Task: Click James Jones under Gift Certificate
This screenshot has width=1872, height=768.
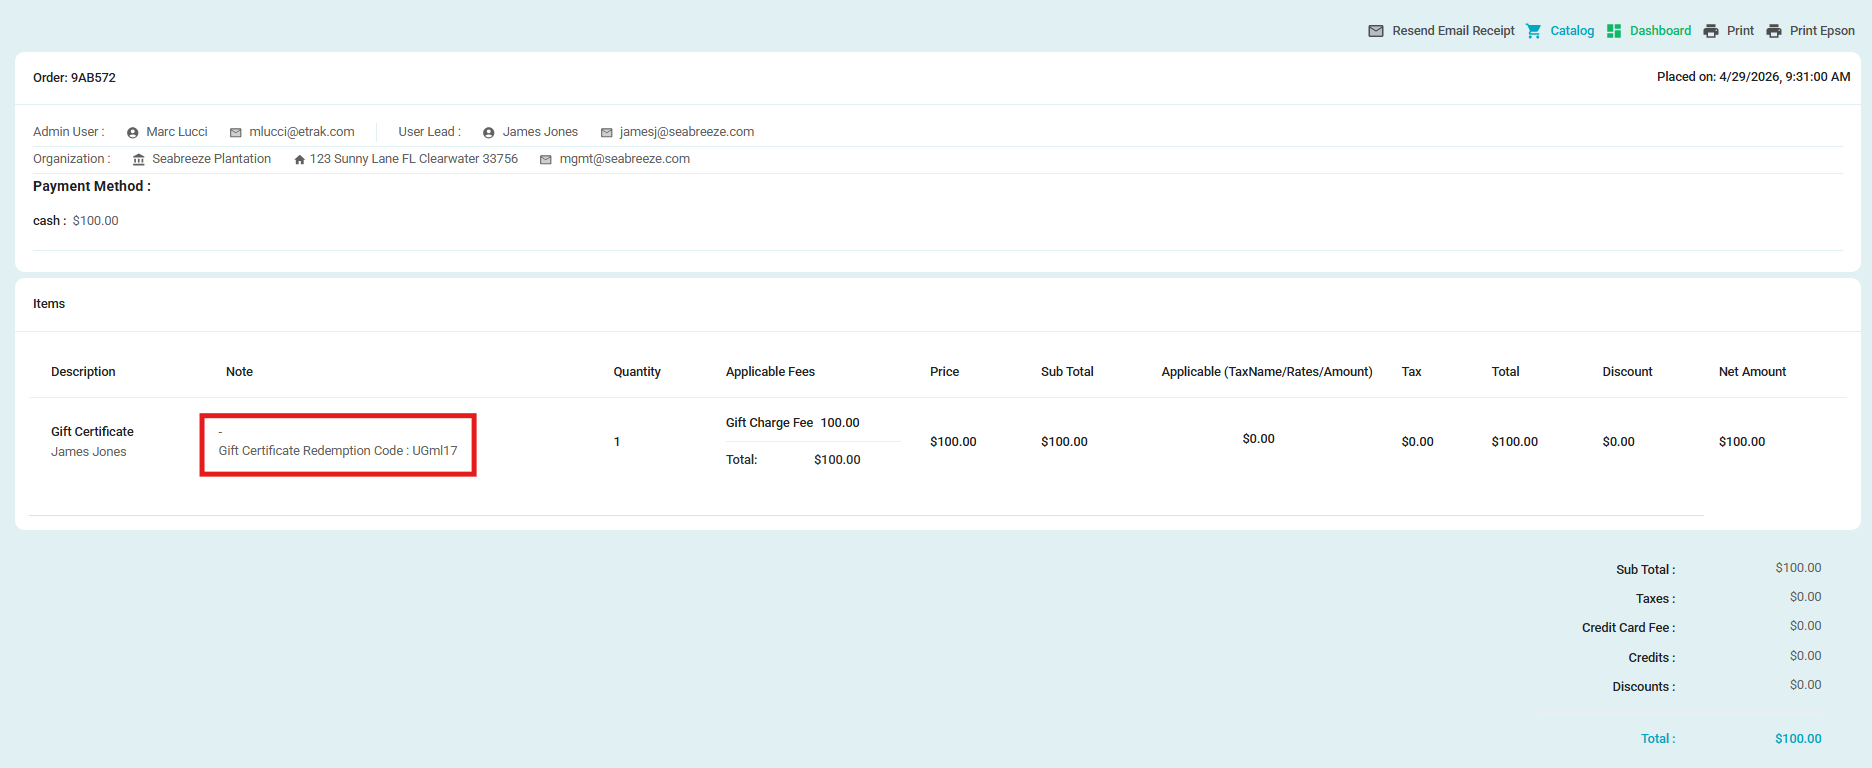Action: coord(89,452)
